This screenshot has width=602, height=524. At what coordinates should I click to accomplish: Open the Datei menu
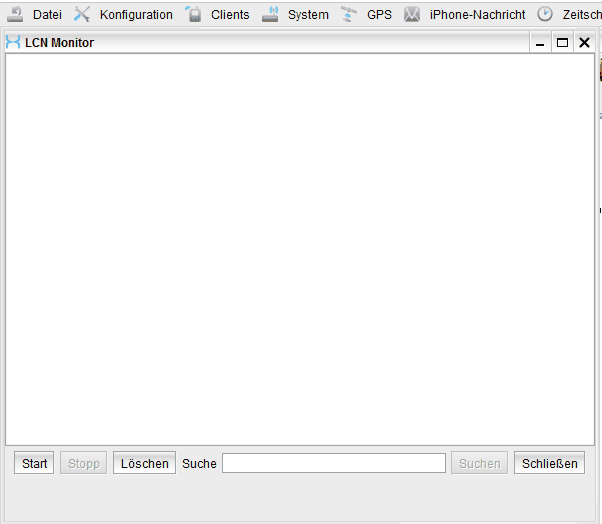point(47,15)
